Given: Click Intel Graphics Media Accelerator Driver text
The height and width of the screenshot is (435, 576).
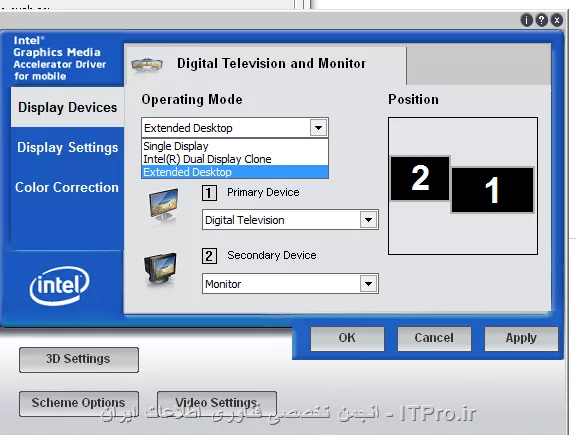Looking at the screenshot, I should 60,58.
